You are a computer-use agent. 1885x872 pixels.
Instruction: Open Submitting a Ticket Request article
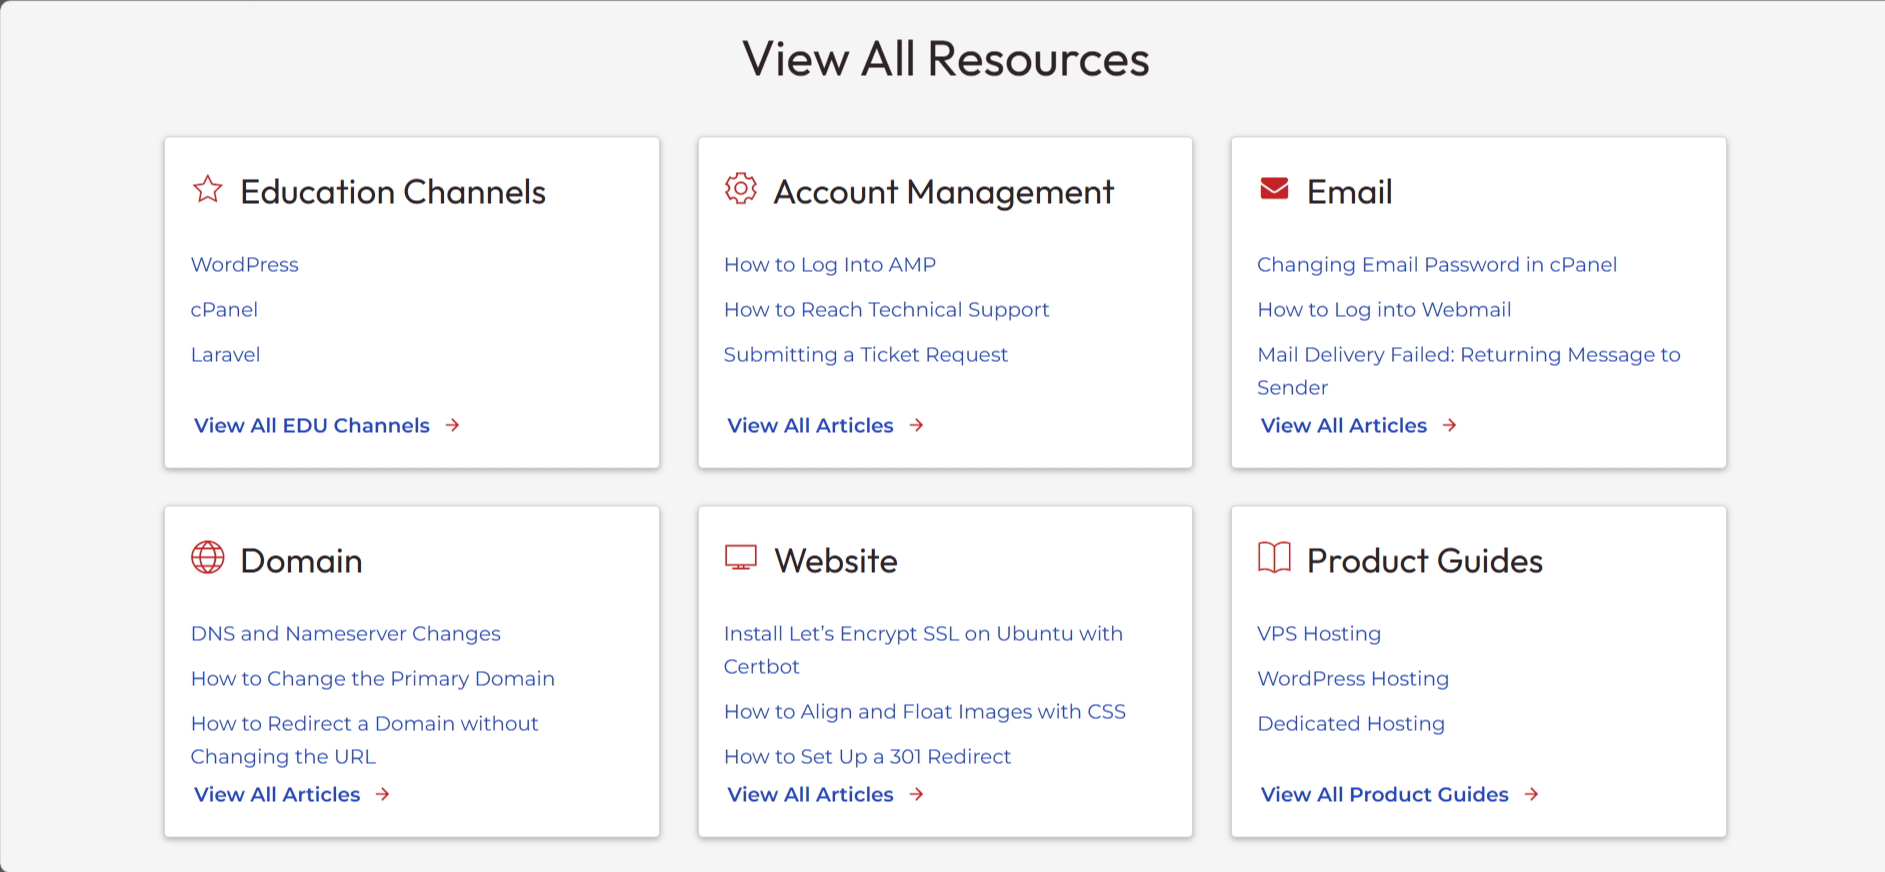(866, 354)
